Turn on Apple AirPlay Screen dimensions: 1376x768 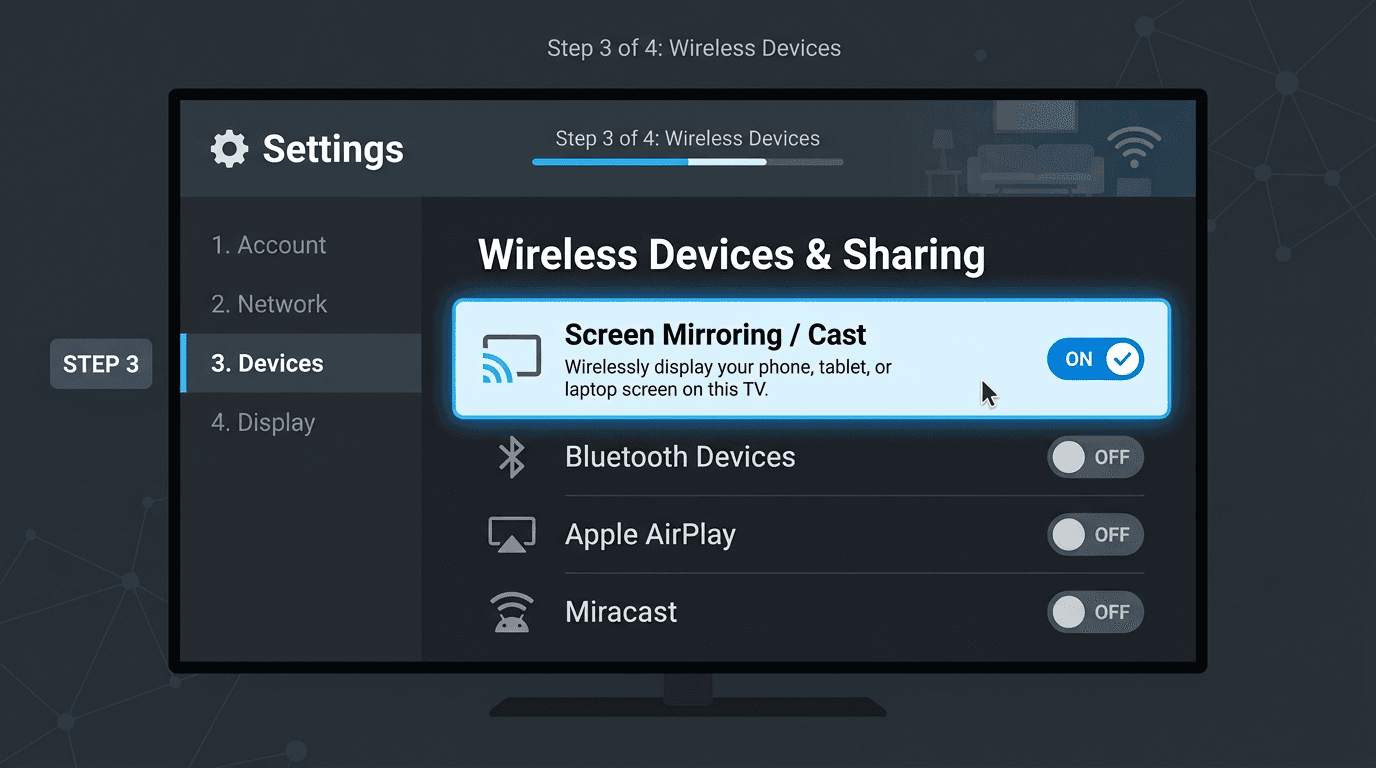1095,534
